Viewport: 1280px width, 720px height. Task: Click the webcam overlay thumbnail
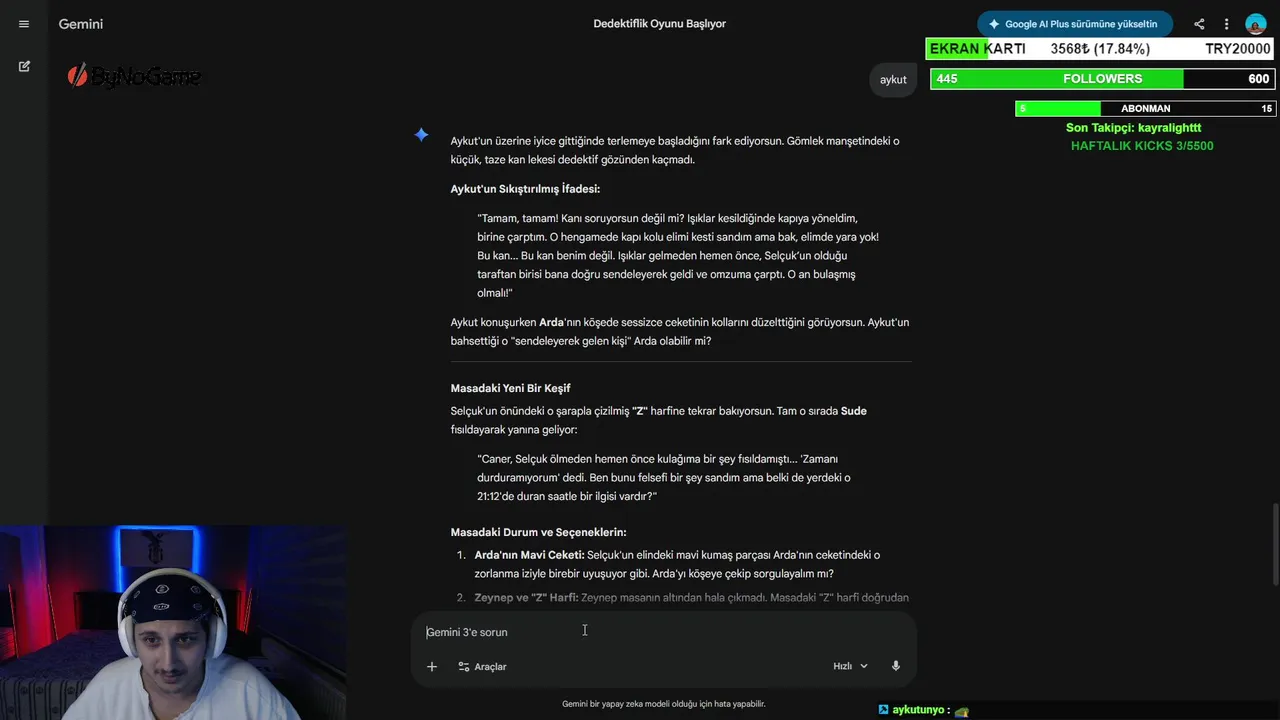pos(173,622)
